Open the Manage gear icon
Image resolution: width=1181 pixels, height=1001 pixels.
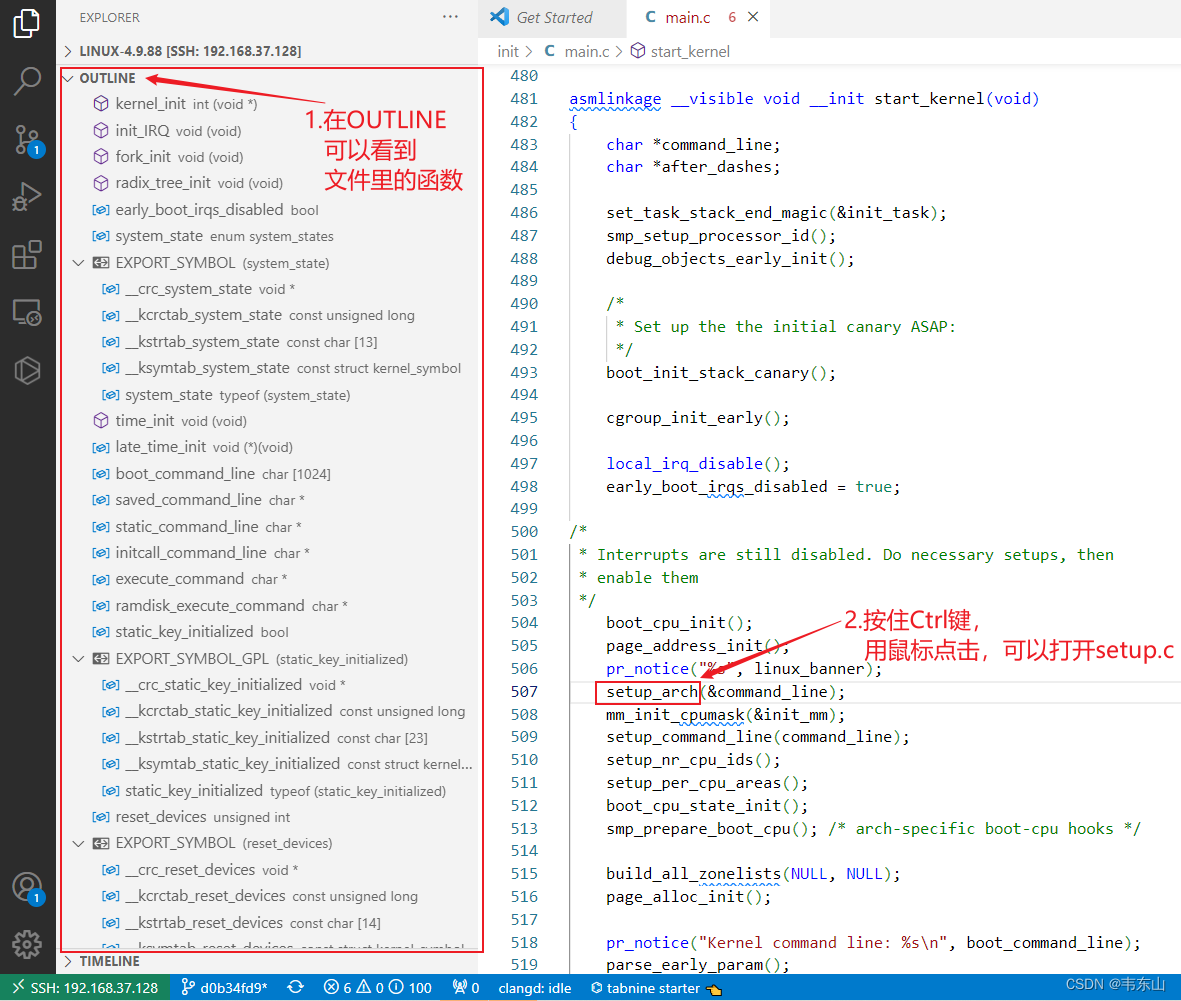click(27, 944)
